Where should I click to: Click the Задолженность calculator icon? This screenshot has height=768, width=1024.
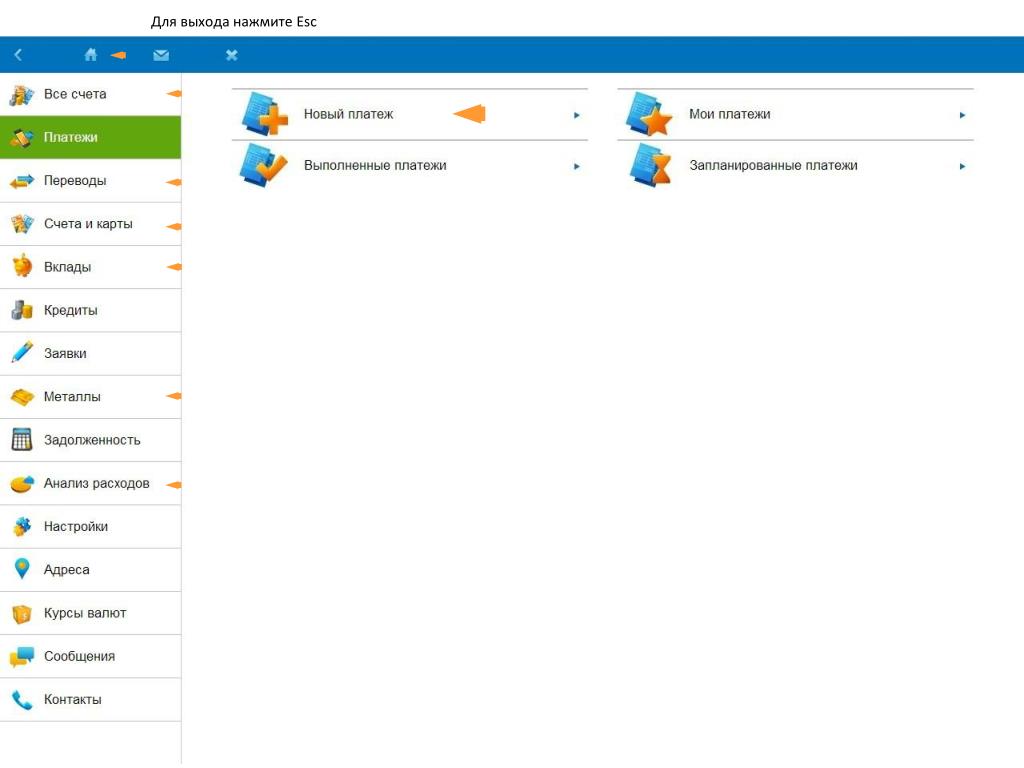point(22,440)
